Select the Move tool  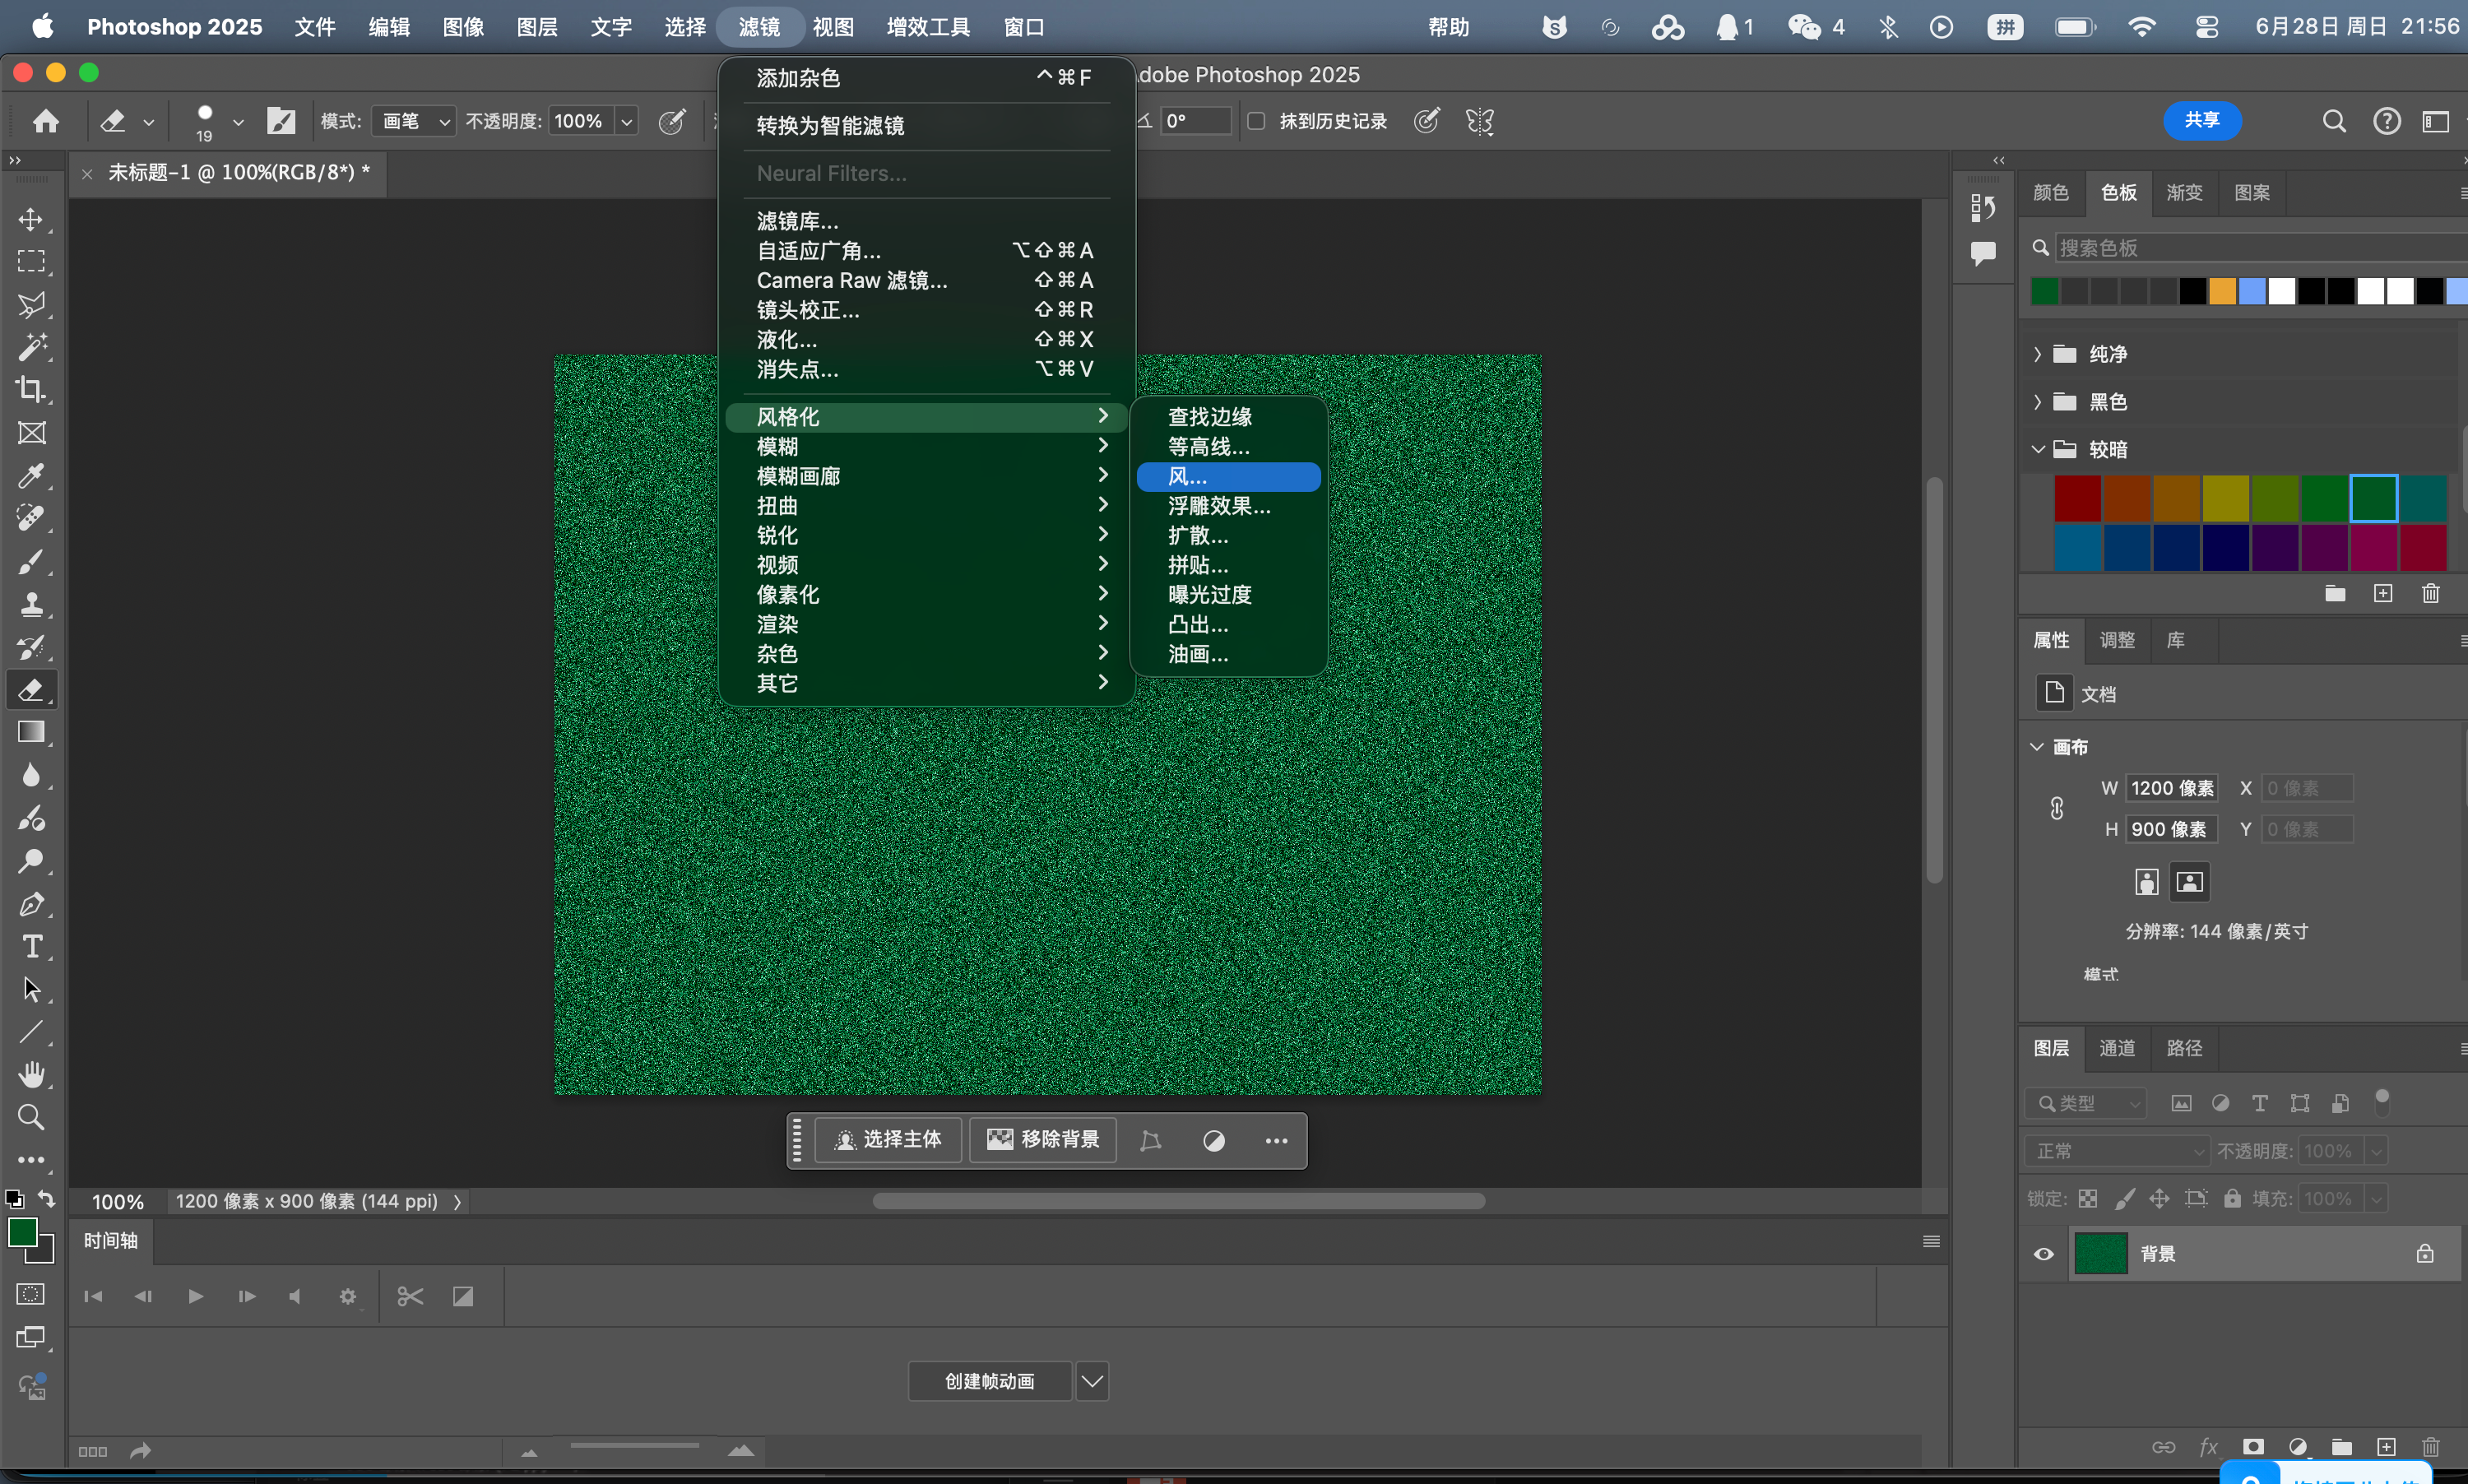click(31, 219)
